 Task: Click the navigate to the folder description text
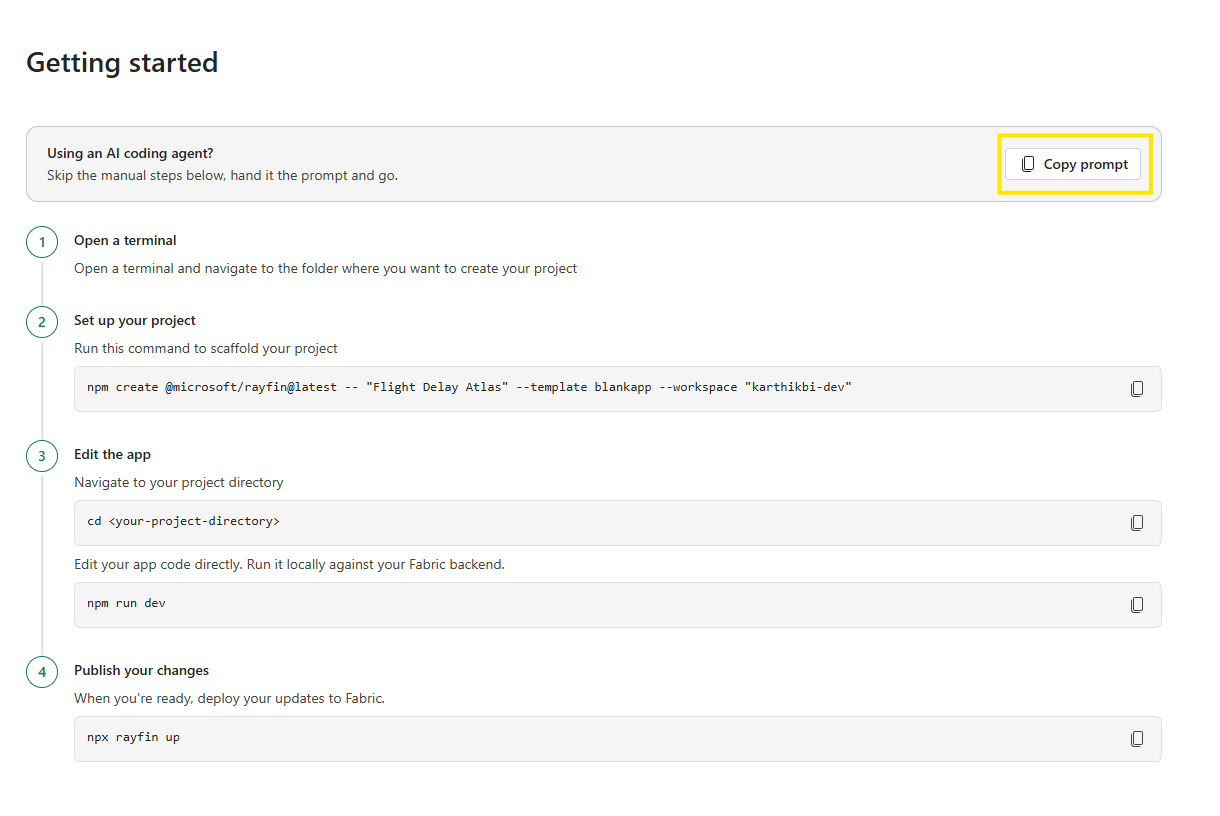325,268
